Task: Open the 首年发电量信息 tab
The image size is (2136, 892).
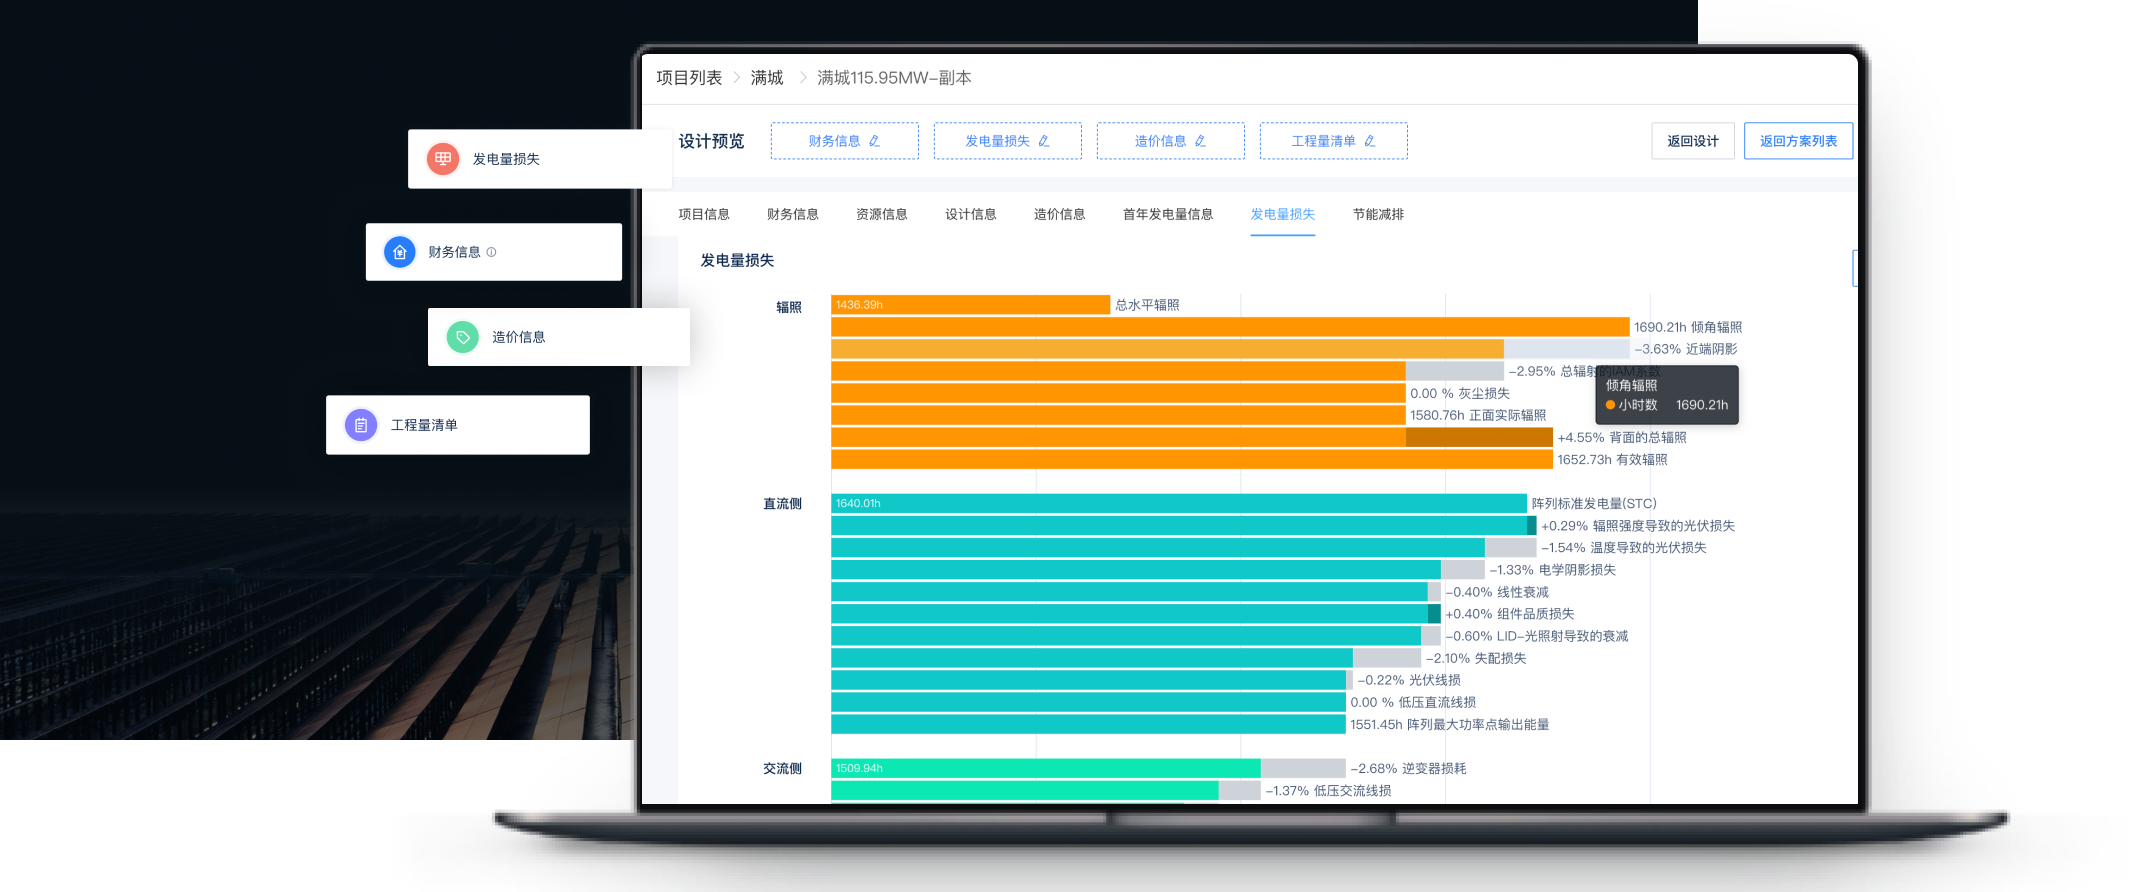Action: click(1167, 214)
